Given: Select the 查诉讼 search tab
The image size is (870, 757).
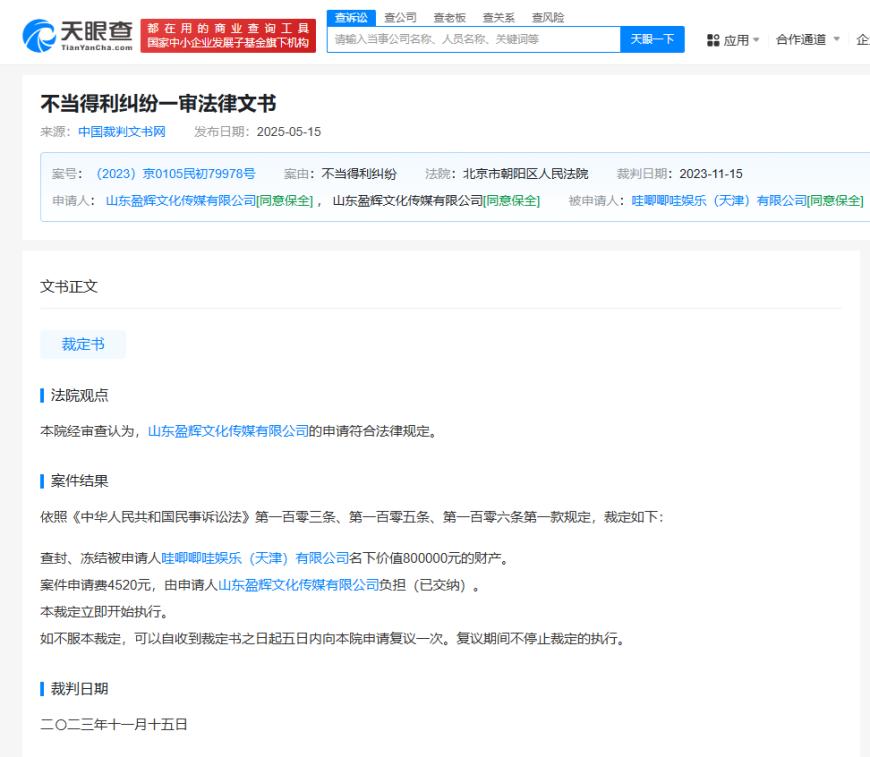Looking at the screenshot, I should click(351, 18).
